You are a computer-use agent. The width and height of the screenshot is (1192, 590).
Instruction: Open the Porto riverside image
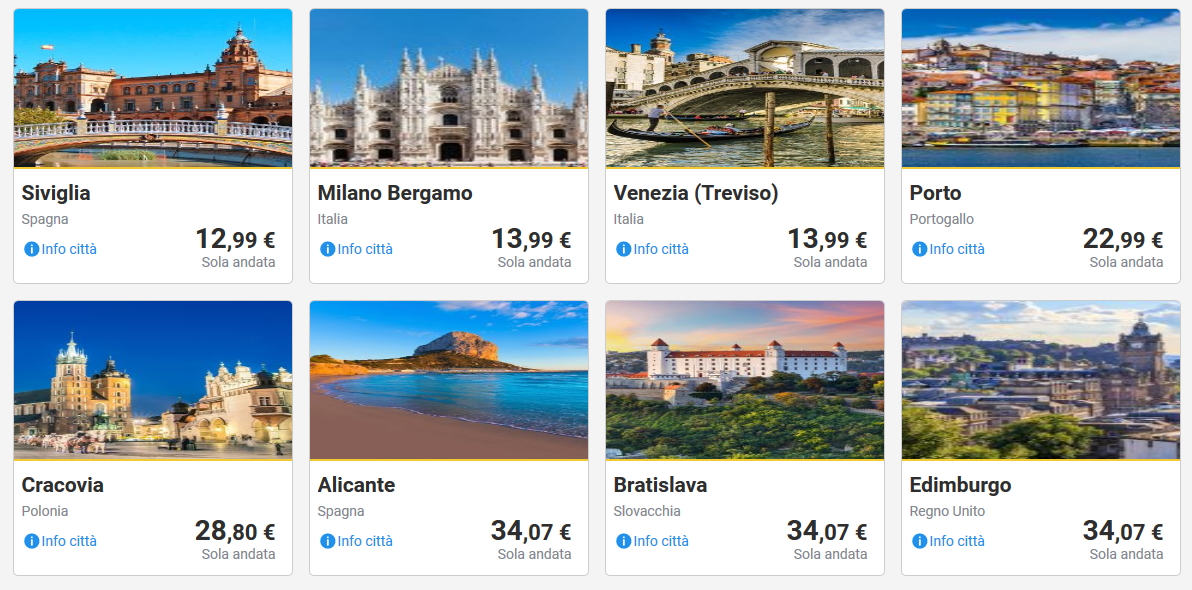(x=1041, y=89)
